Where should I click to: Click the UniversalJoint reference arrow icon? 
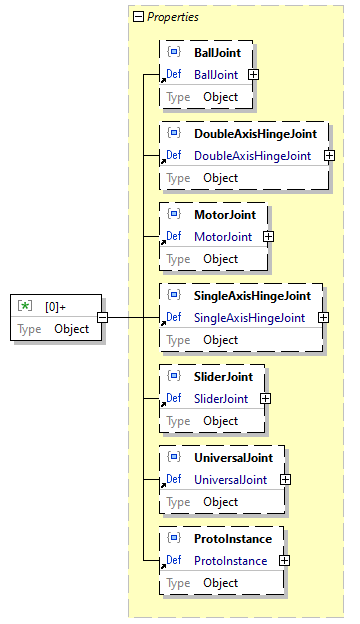point(163,485)
